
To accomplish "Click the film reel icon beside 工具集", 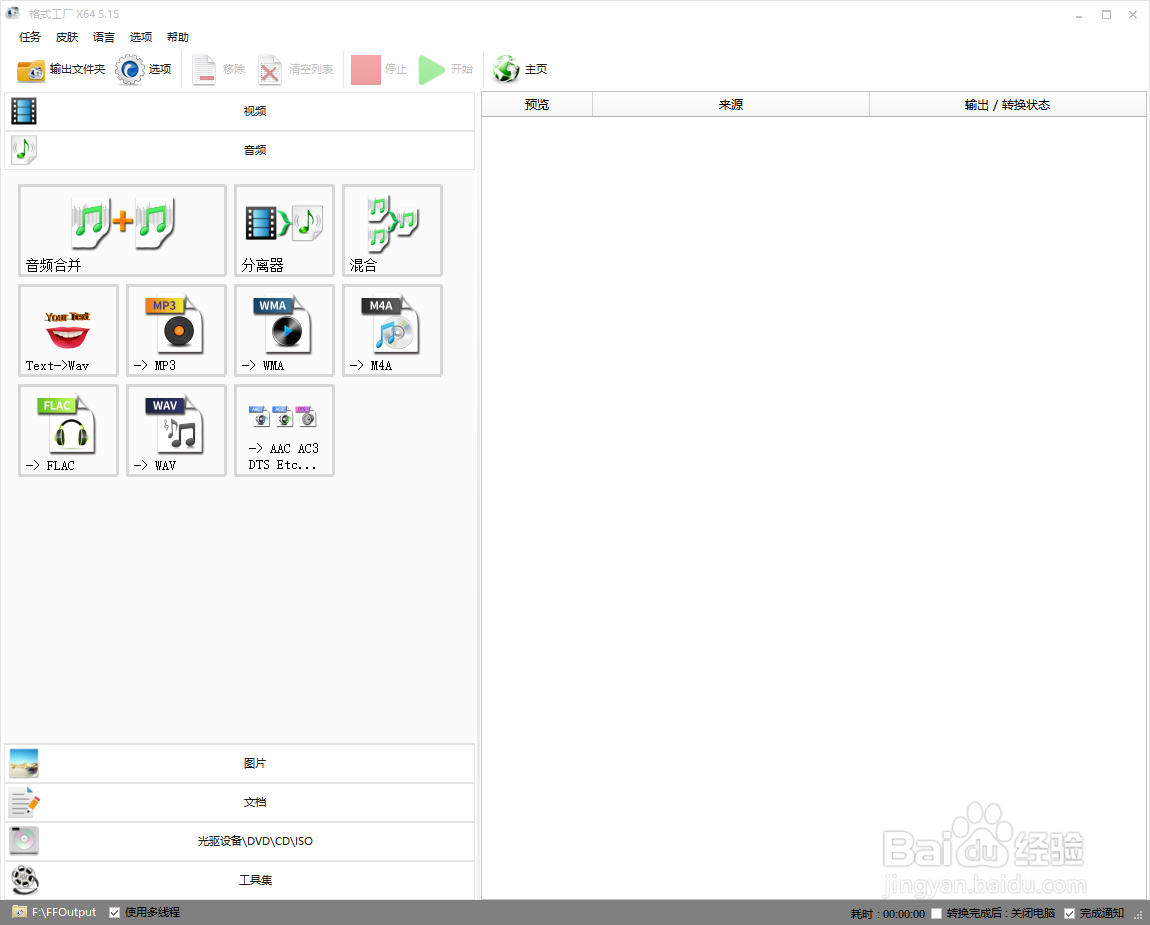I will [x=24, y=880].
